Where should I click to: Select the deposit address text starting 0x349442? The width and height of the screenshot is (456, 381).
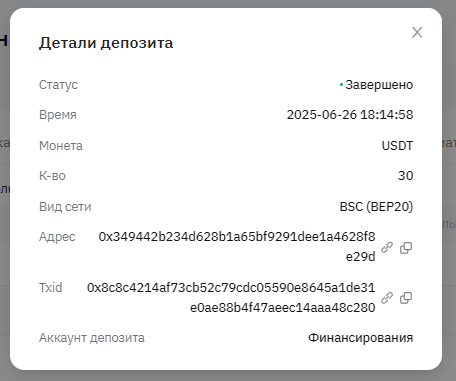pos(237,247)
